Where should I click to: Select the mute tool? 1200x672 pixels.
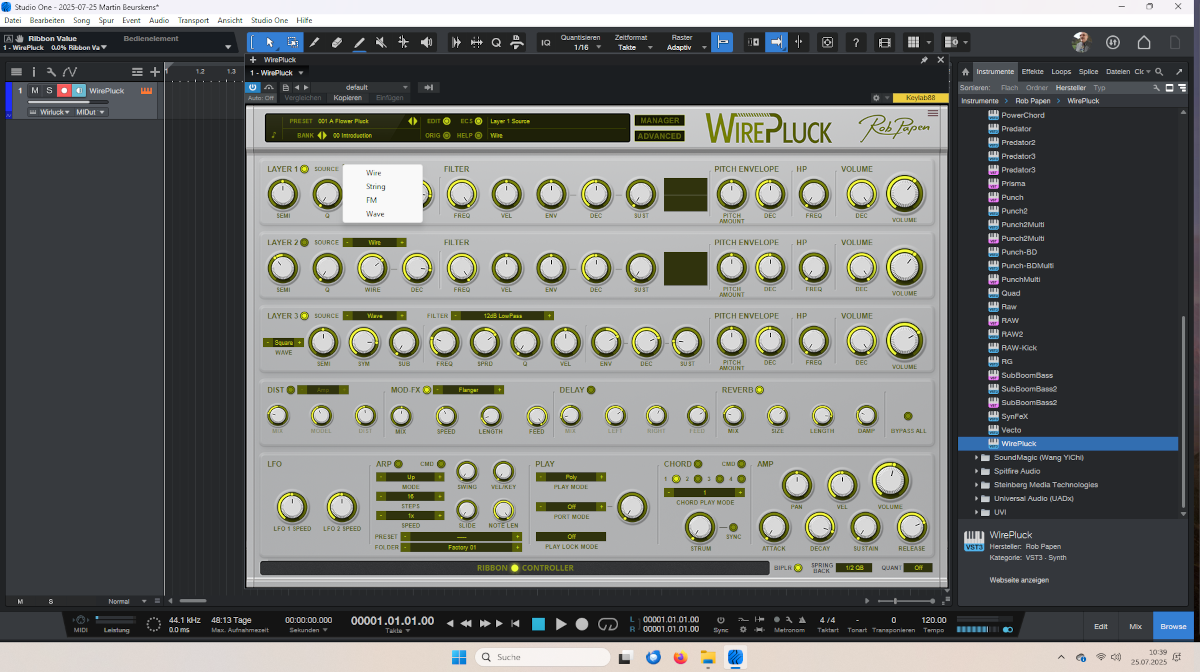[x=381, y=42]
